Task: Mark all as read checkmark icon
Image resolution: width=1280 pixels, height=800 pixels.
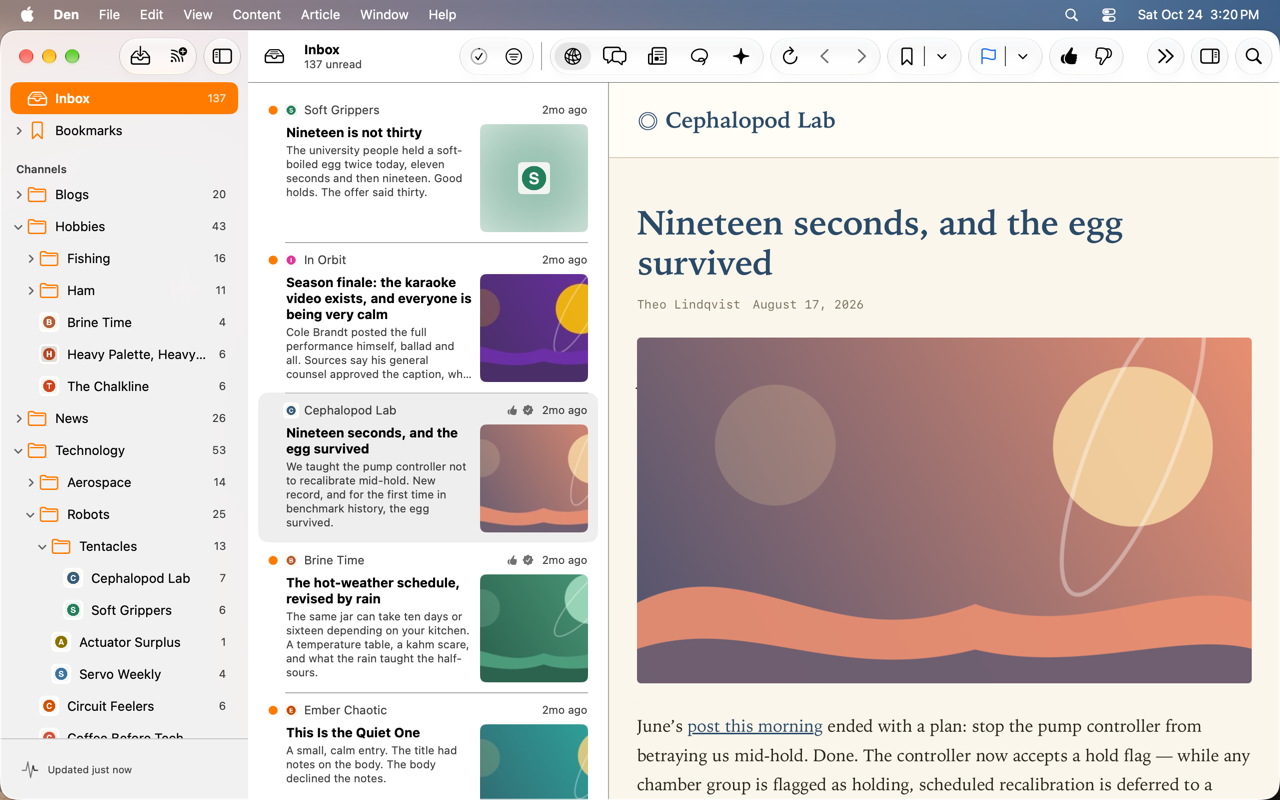Action: pyautogui.click(x=479, y=57)
